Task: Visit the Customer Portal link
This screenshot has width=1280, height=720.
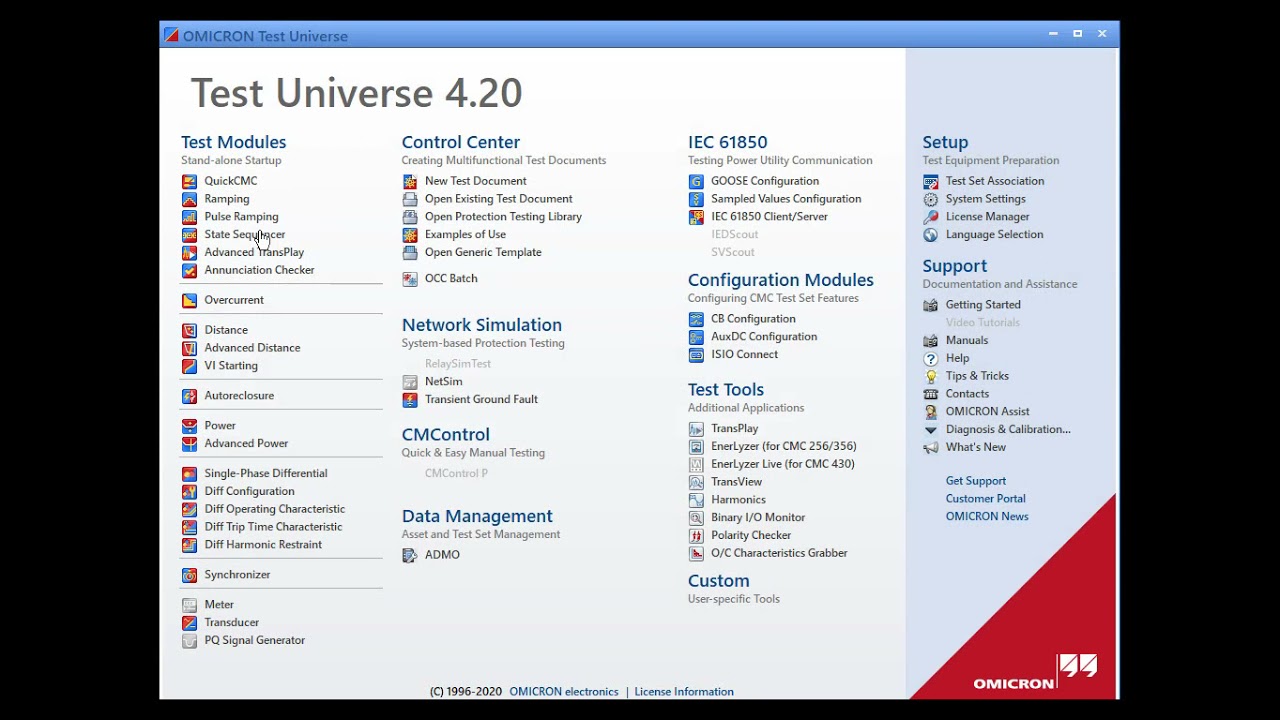Action: (986, 499)
